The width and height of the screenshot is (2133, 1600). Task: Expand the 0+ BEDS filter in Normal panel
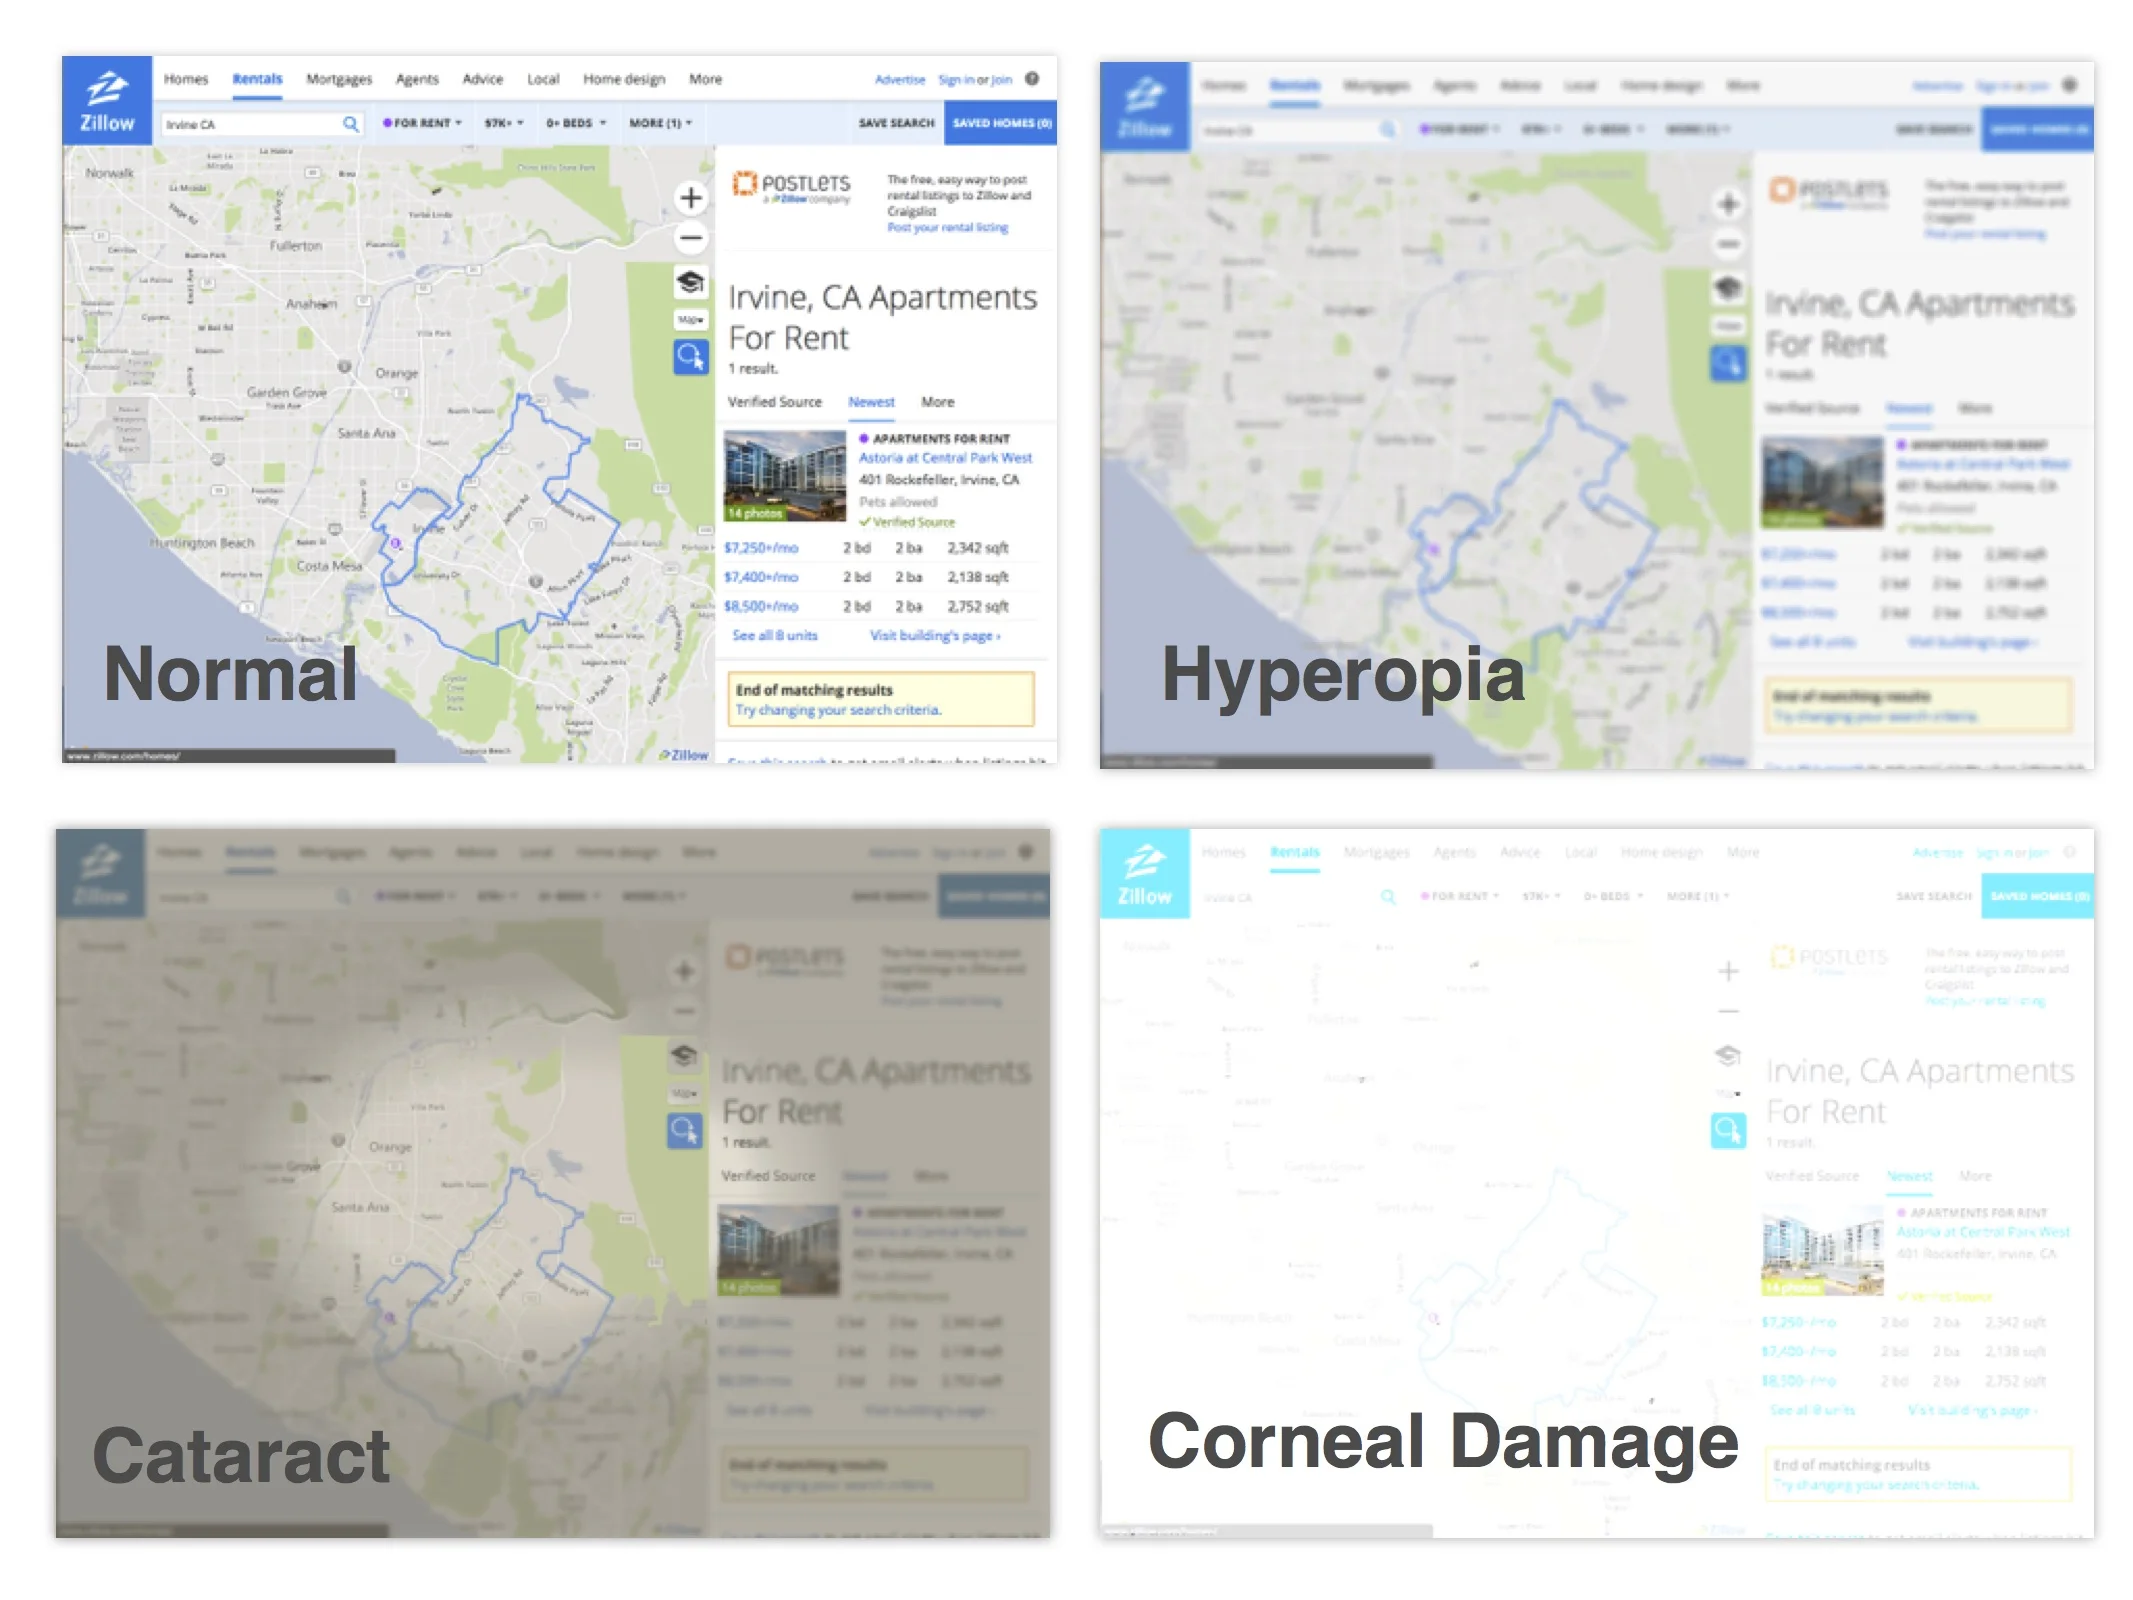tap(576, 123)
